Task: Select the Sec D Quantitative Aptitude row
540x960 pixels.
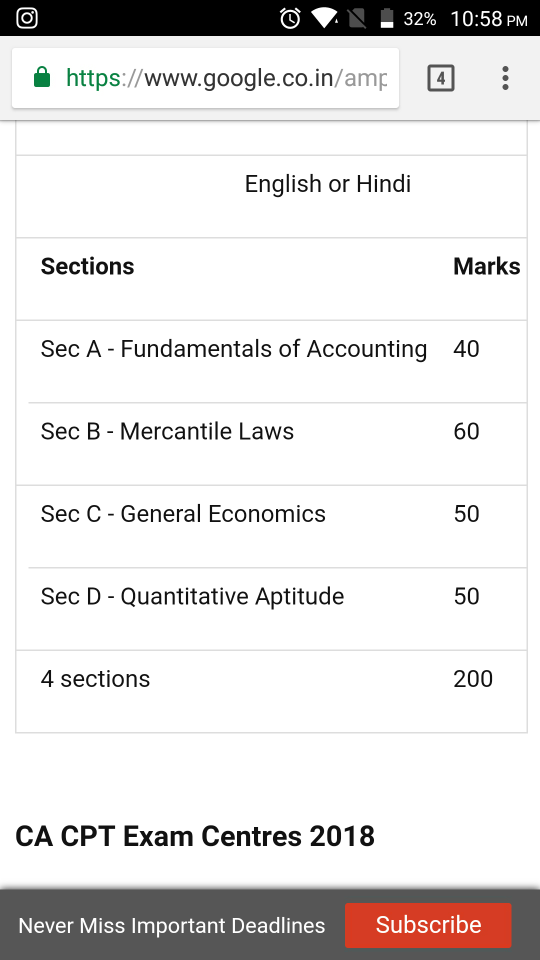Action: [x=271, y=609]
